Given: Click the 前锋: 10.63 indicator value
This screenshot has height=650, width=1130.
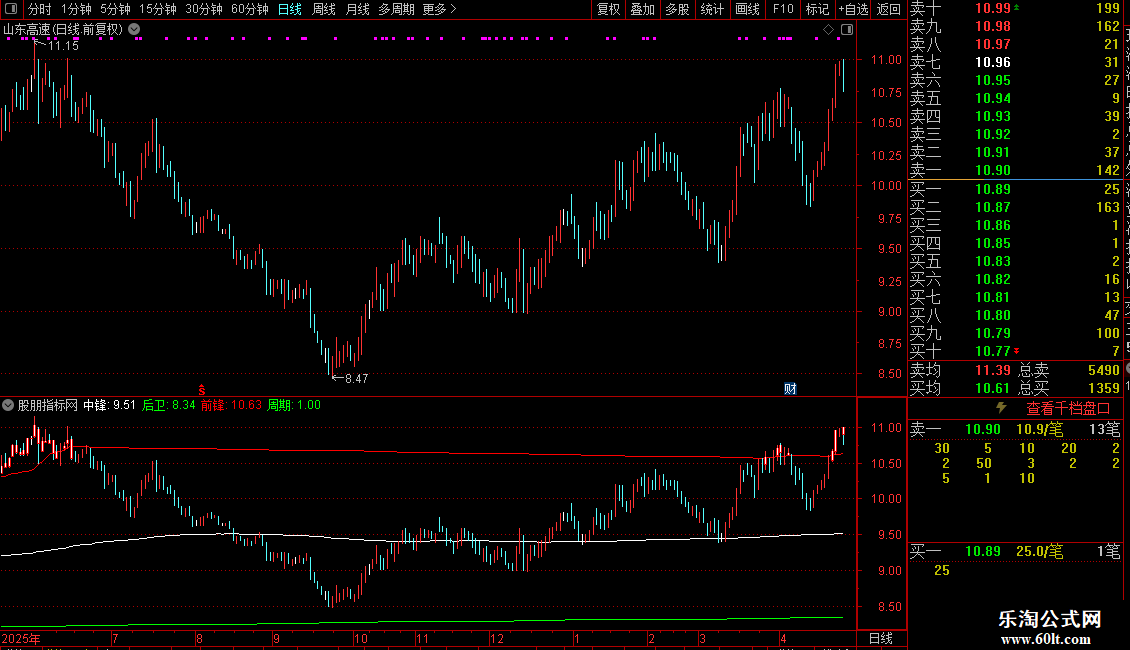Looking at the screenshot, I should [x=231, y=405].
